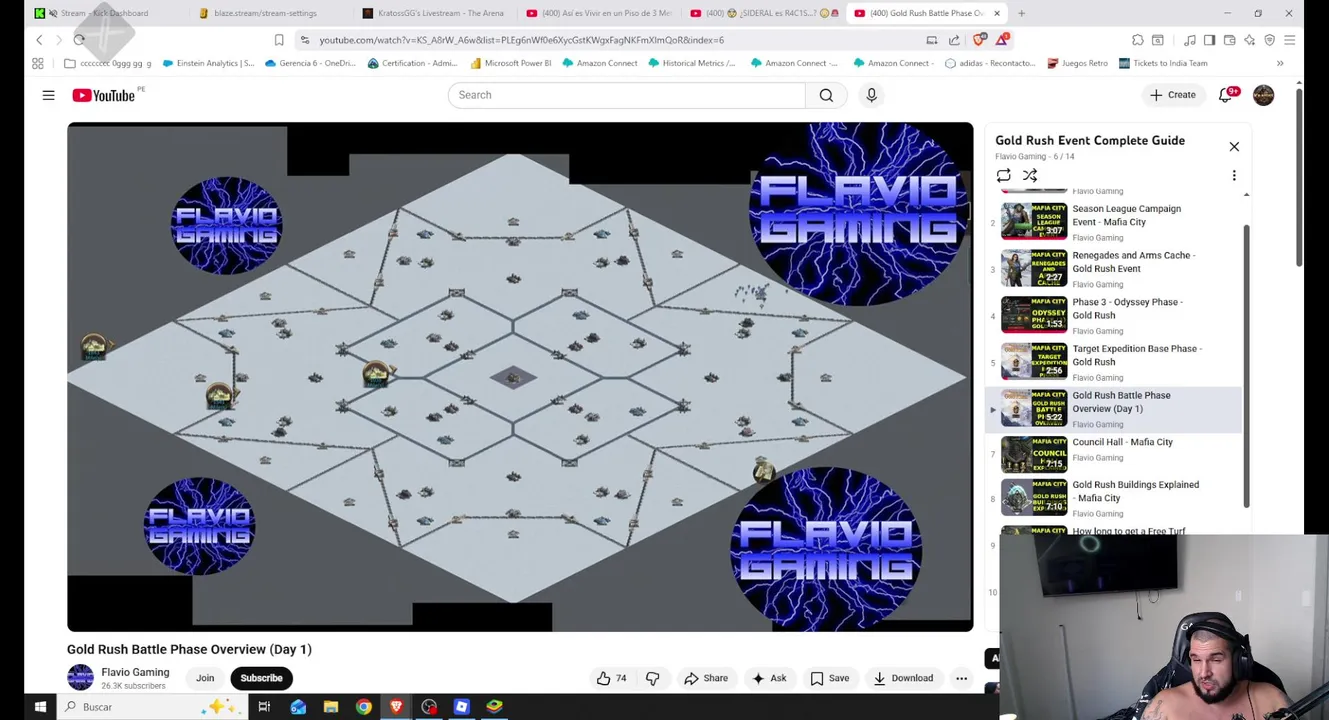Image resolution: width=1329 pixels, height=720 pixels.
Task: Open Flavio Gaming channel name link
Action: [135, 672]
